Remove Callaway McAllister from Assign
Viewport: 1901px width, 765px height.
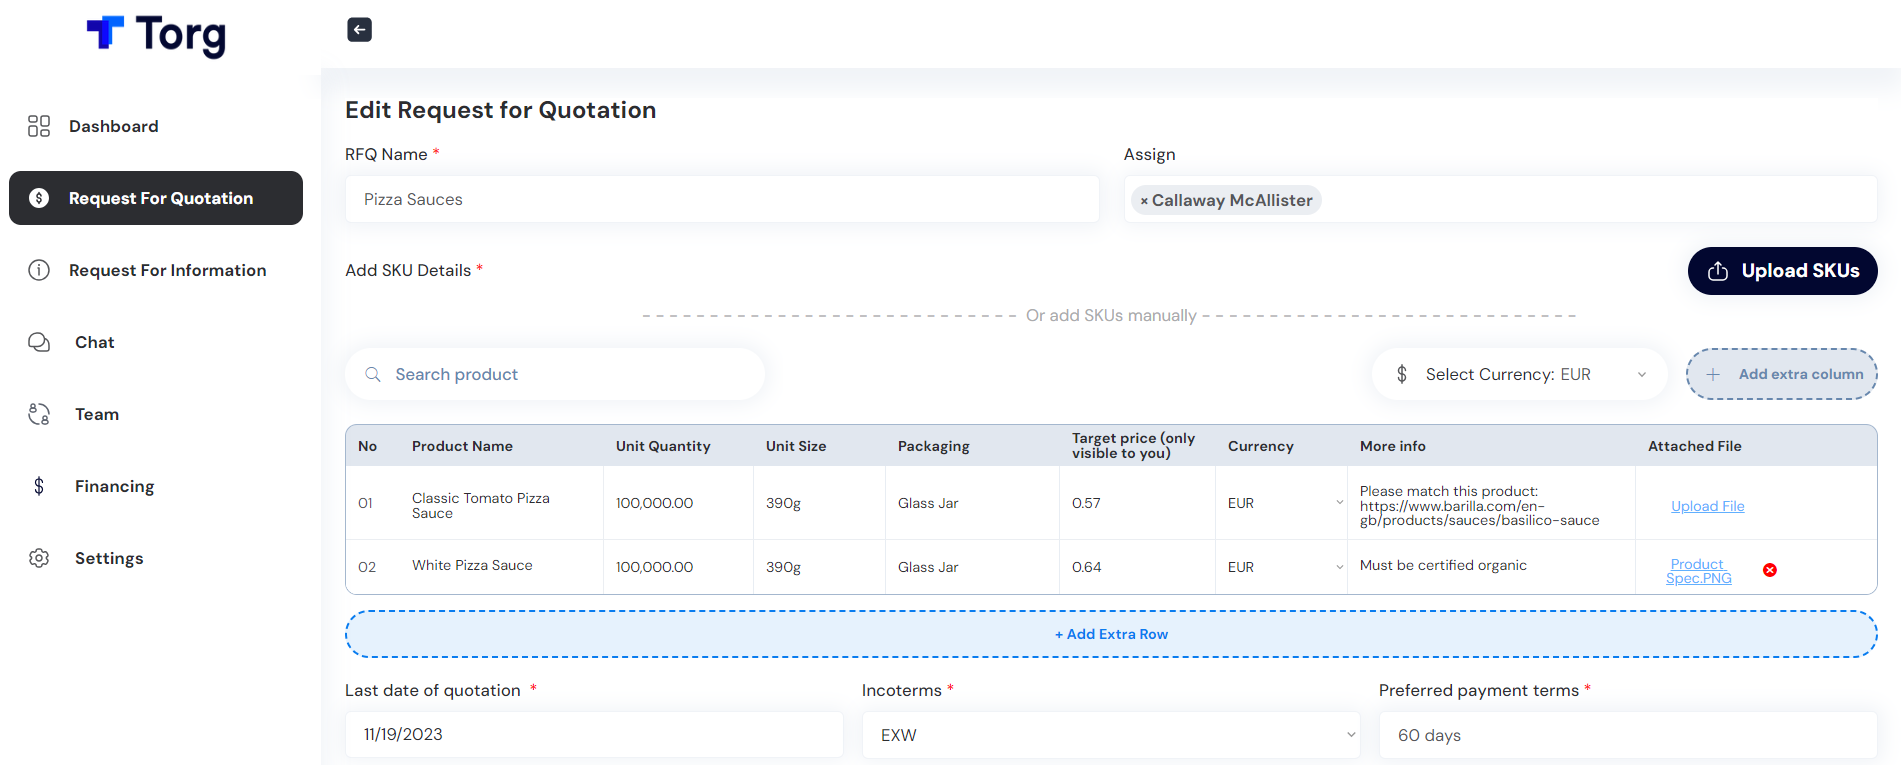tap(1144, 201)
